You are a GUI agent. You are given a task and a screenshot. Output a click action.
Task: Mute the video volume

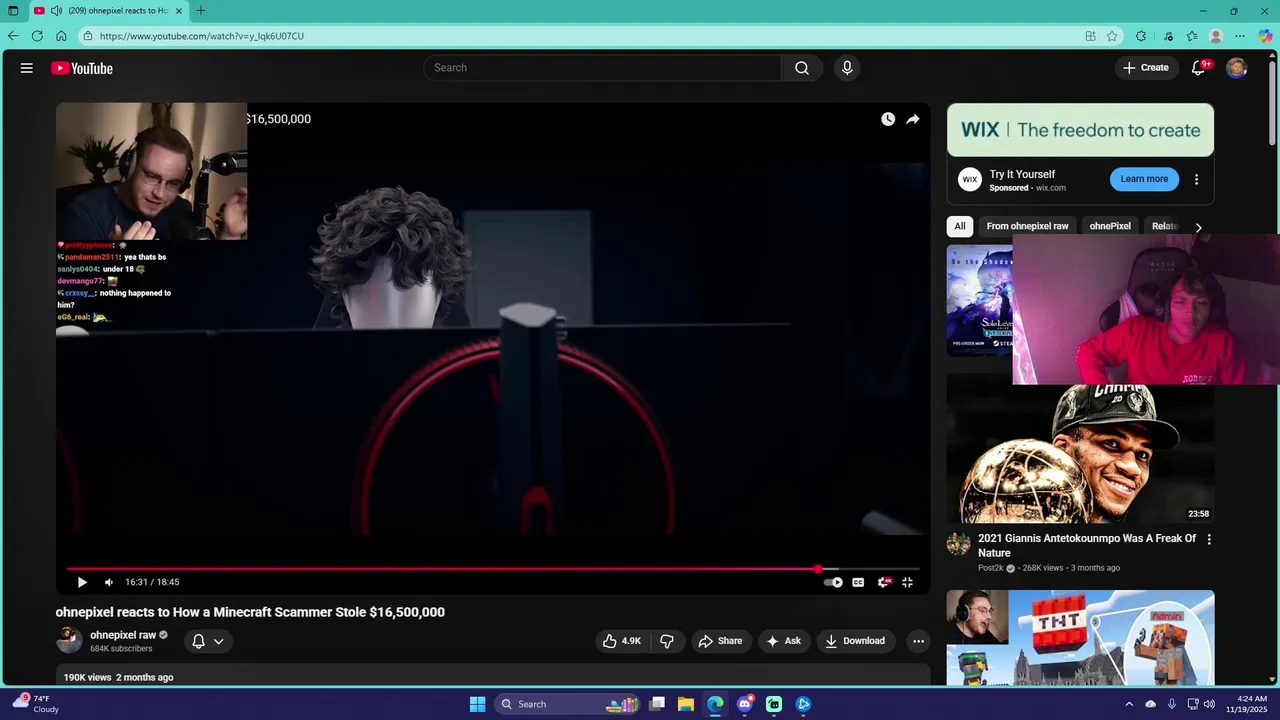[109, 582]
